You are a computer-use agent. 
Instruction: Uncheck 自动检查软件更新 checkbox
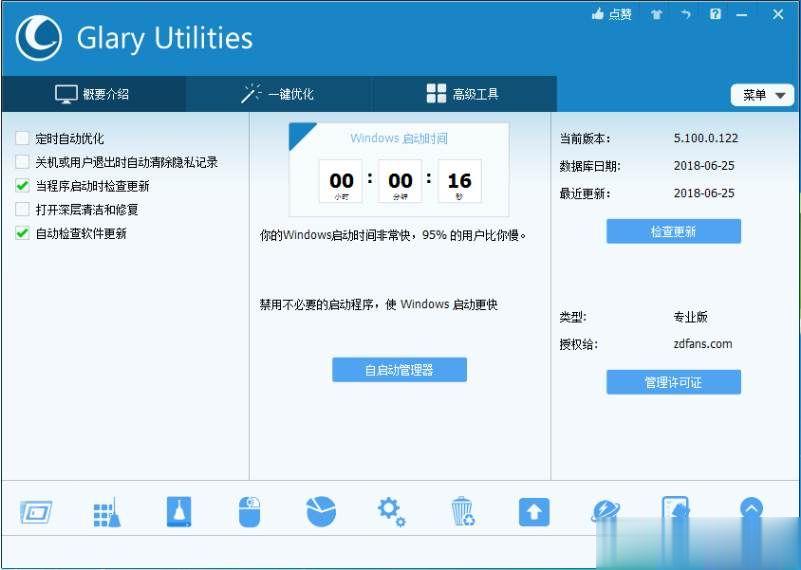22,233
